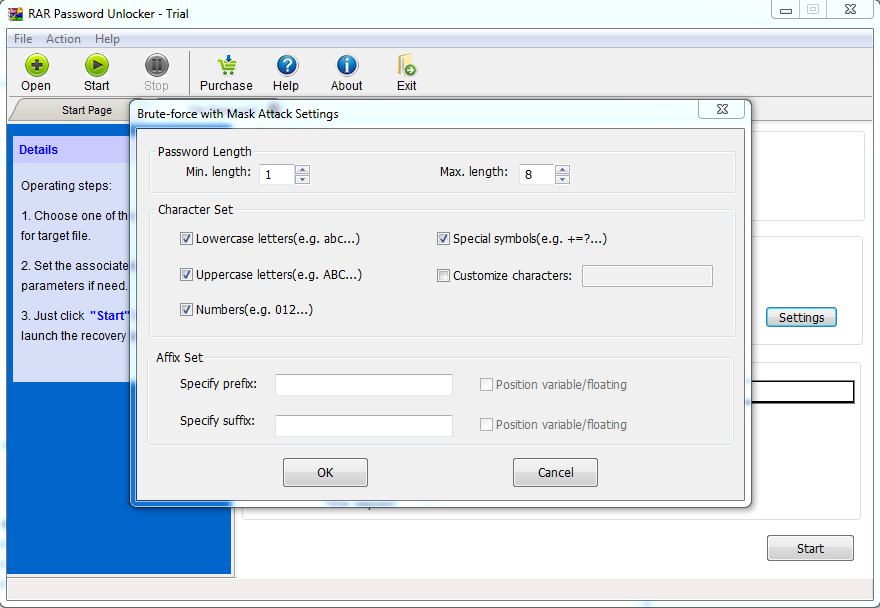Image resolution: width=880 pixels, height=608 pixels.
Task: Decrease Max. length with down arrow
Action: click(x=562, y=179)
